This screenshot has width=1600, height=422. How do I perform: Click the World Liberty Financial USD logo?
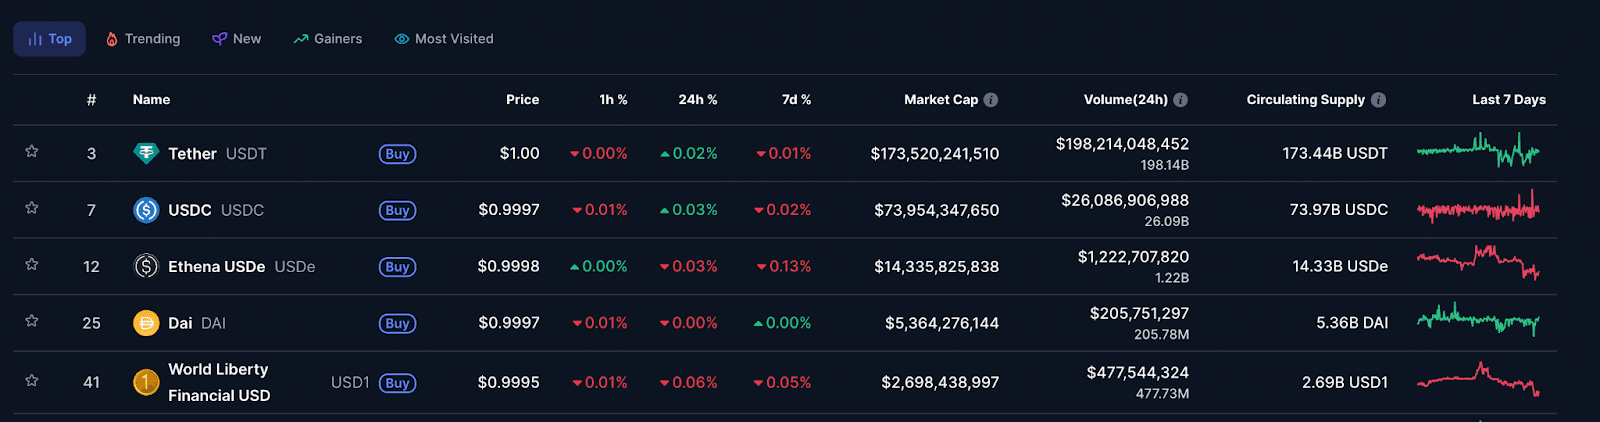[x=146, y=382]
